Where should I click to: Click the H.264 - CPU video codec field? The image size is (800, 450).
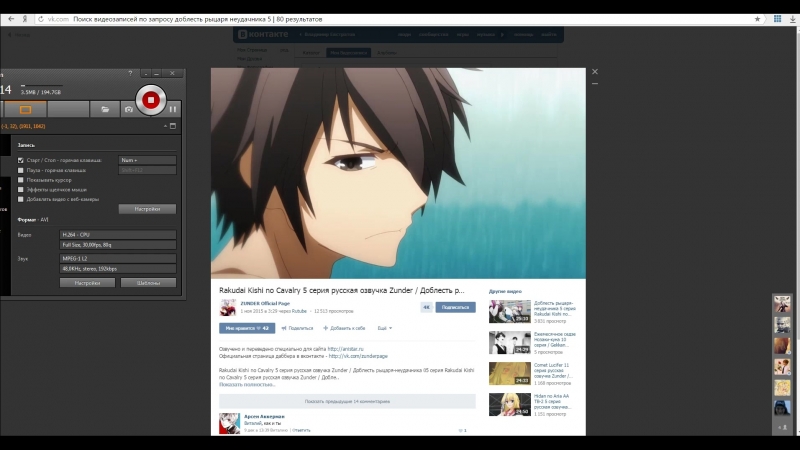pos(118,235)
